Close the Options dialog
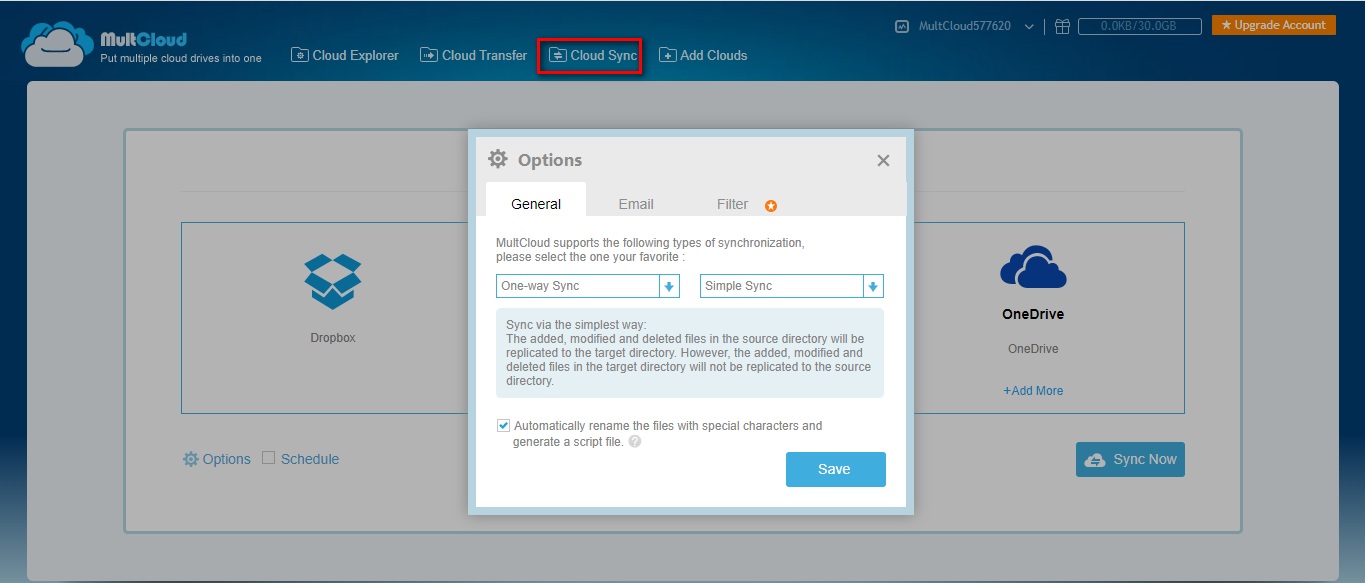Image resolution: width=1365 pixels, height=583 pixels. tap(883, 161)
